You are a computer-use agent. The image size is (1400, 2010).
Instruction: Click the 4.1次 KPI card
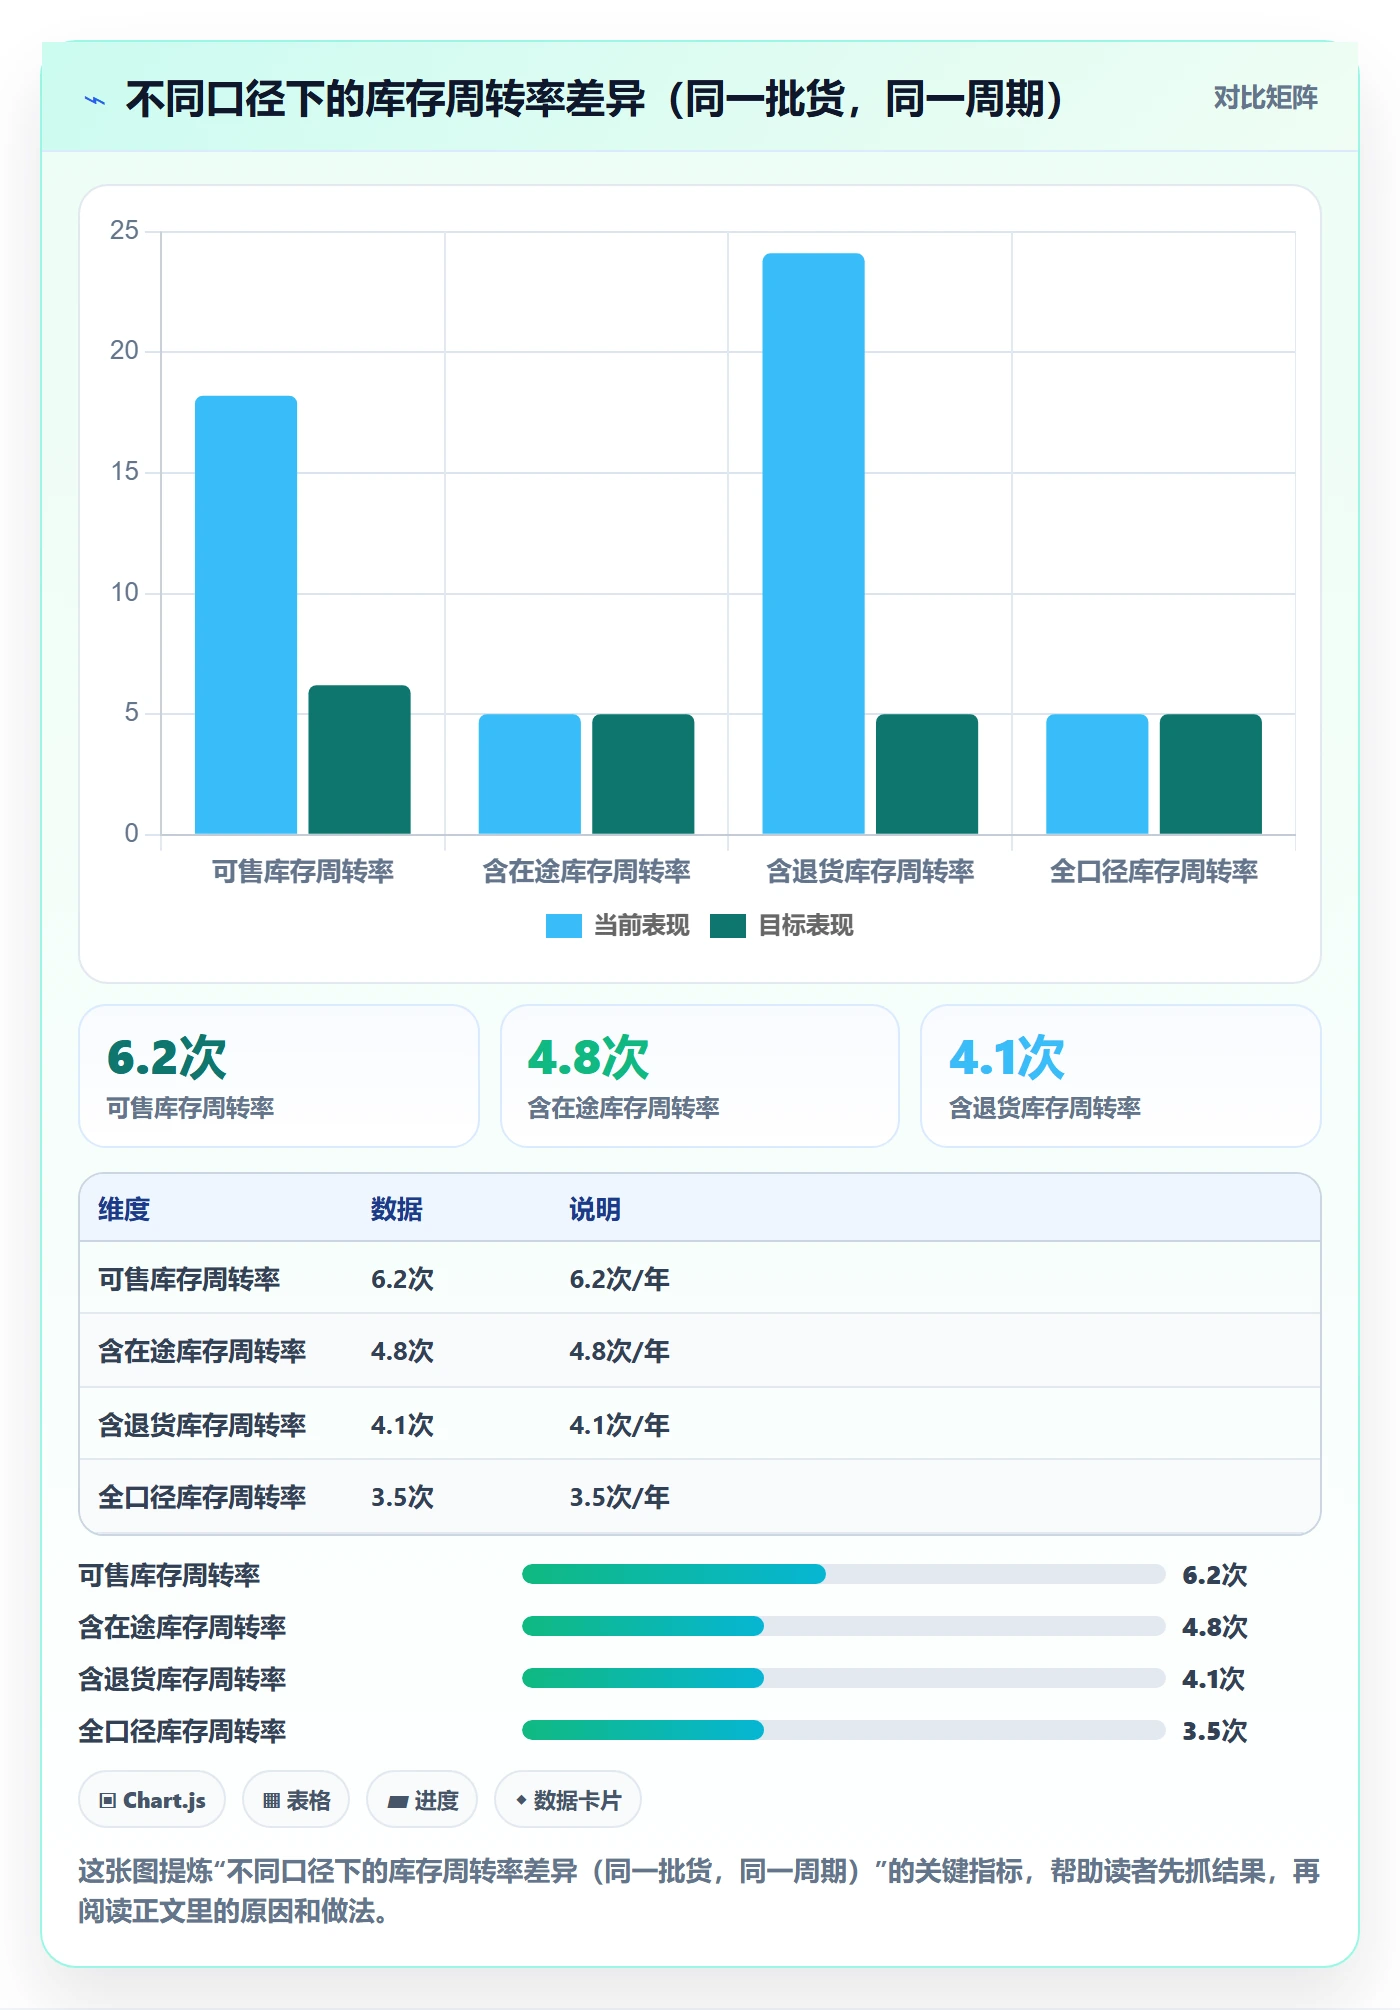pos(1121,1076)
